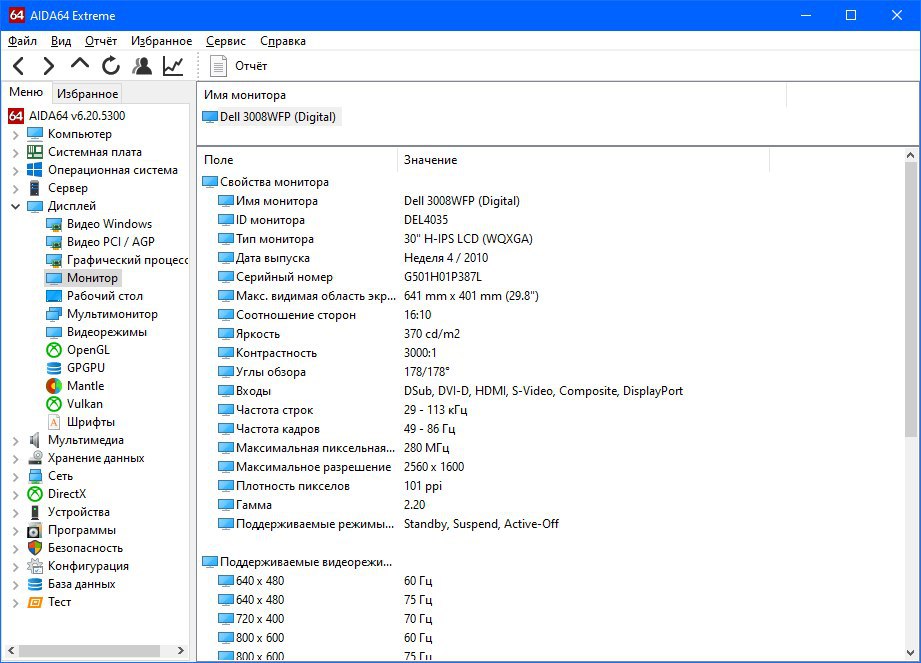
Task: Click the Программы icon in tree
Action: (35, 530)
